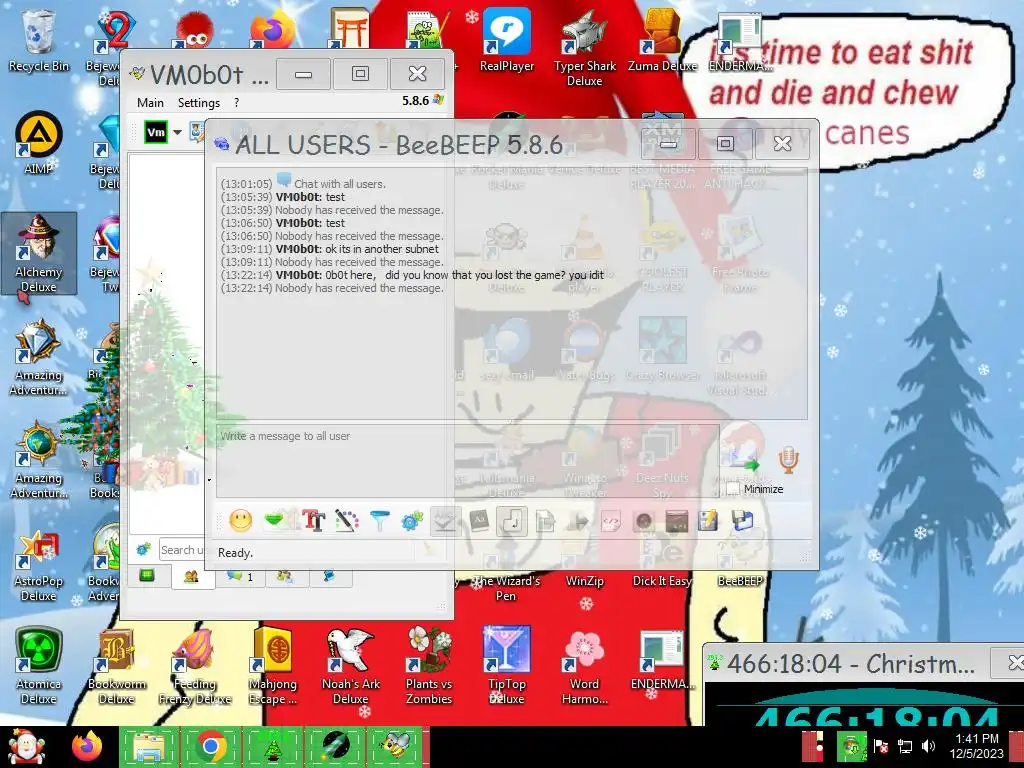This screenshot has height=768, width=1024.
Task: Click the Vm user avatar button
Action: point(156,132)
